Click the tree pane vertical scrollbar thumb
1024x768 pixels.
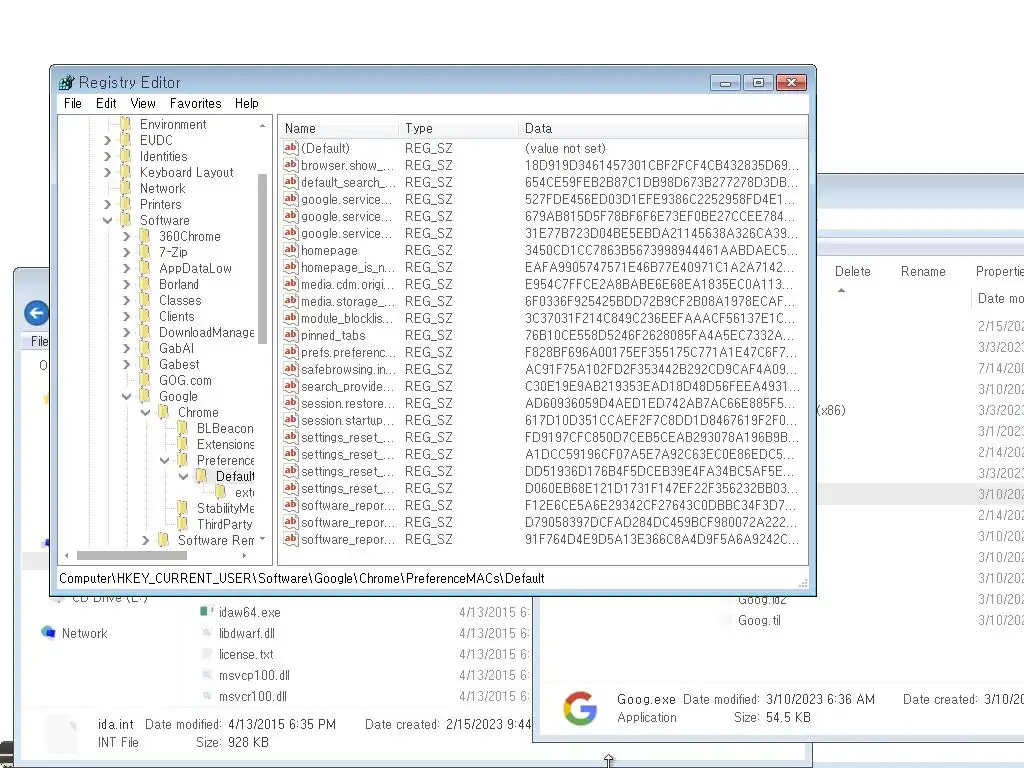click(263, 258)
